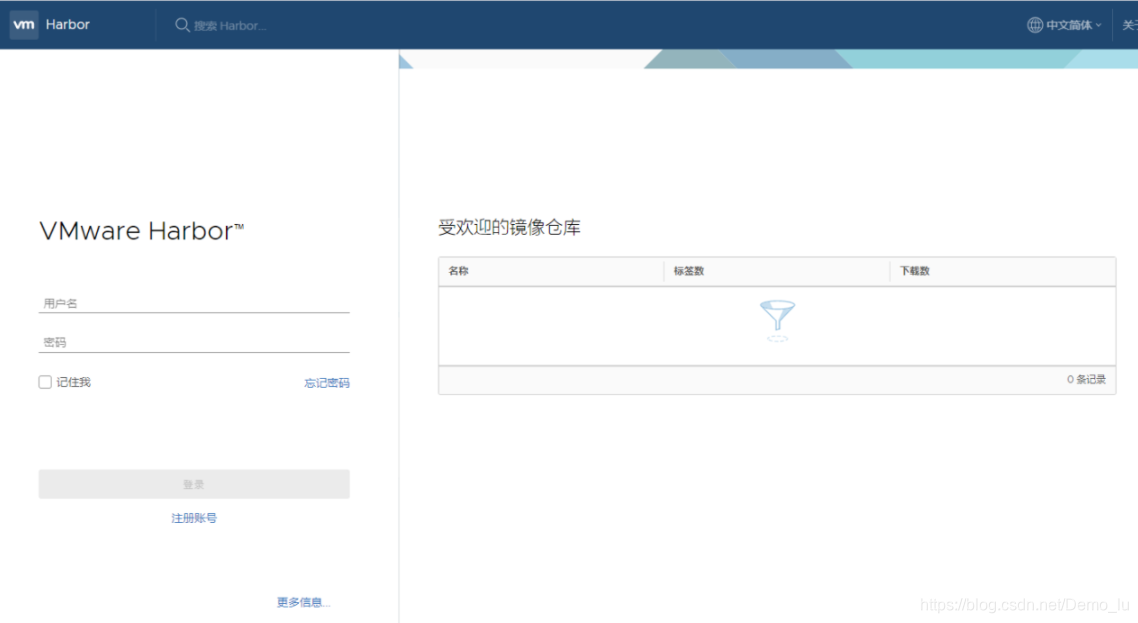Click the 0 条记录 footer text
This screenshot has height=623, width=1138.
point(1086,379)
